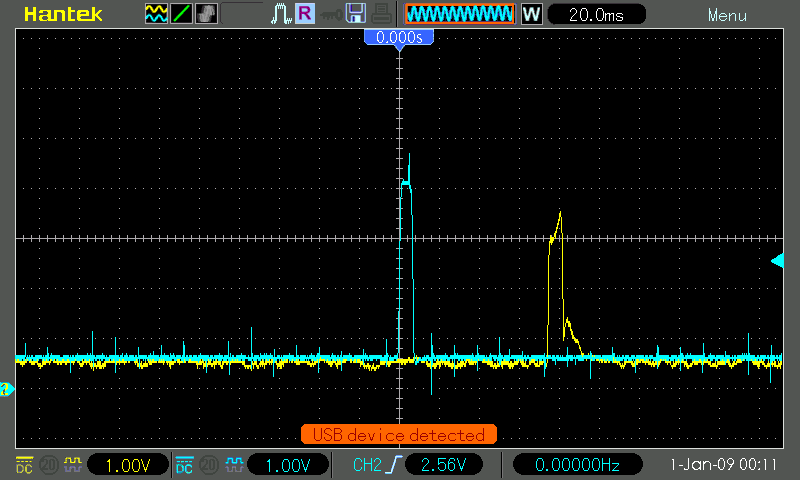Click the CH2 1.00V scale readout
The image size is (800, 480).
[288, 465]
